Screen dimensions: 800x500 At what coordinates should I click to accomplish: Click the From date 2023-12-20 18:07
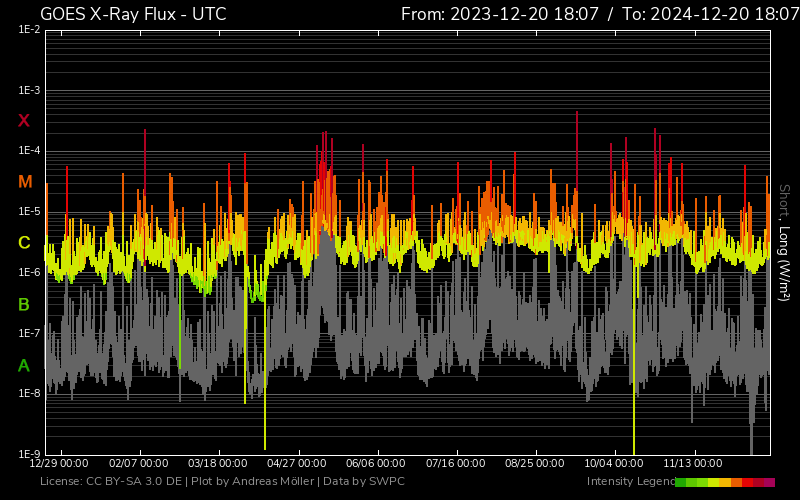click(x=500, y=14)
